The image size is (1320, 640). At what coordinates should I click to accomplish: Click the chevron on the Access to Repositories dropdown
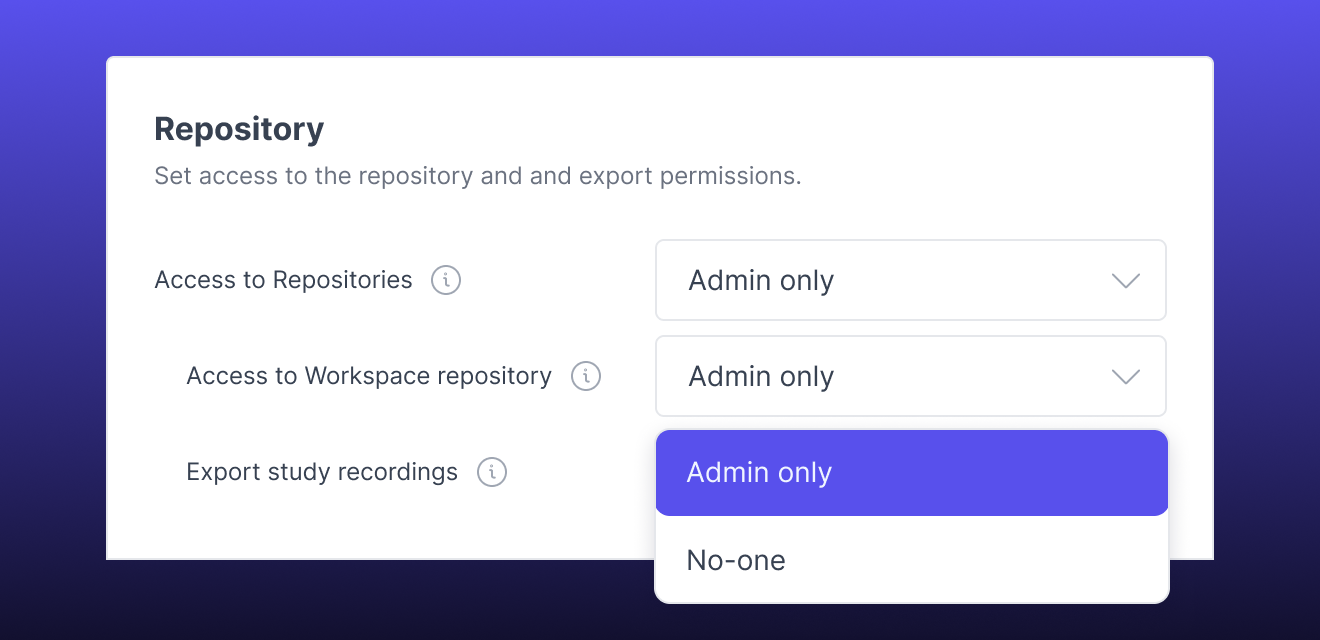click(1126, 281)
